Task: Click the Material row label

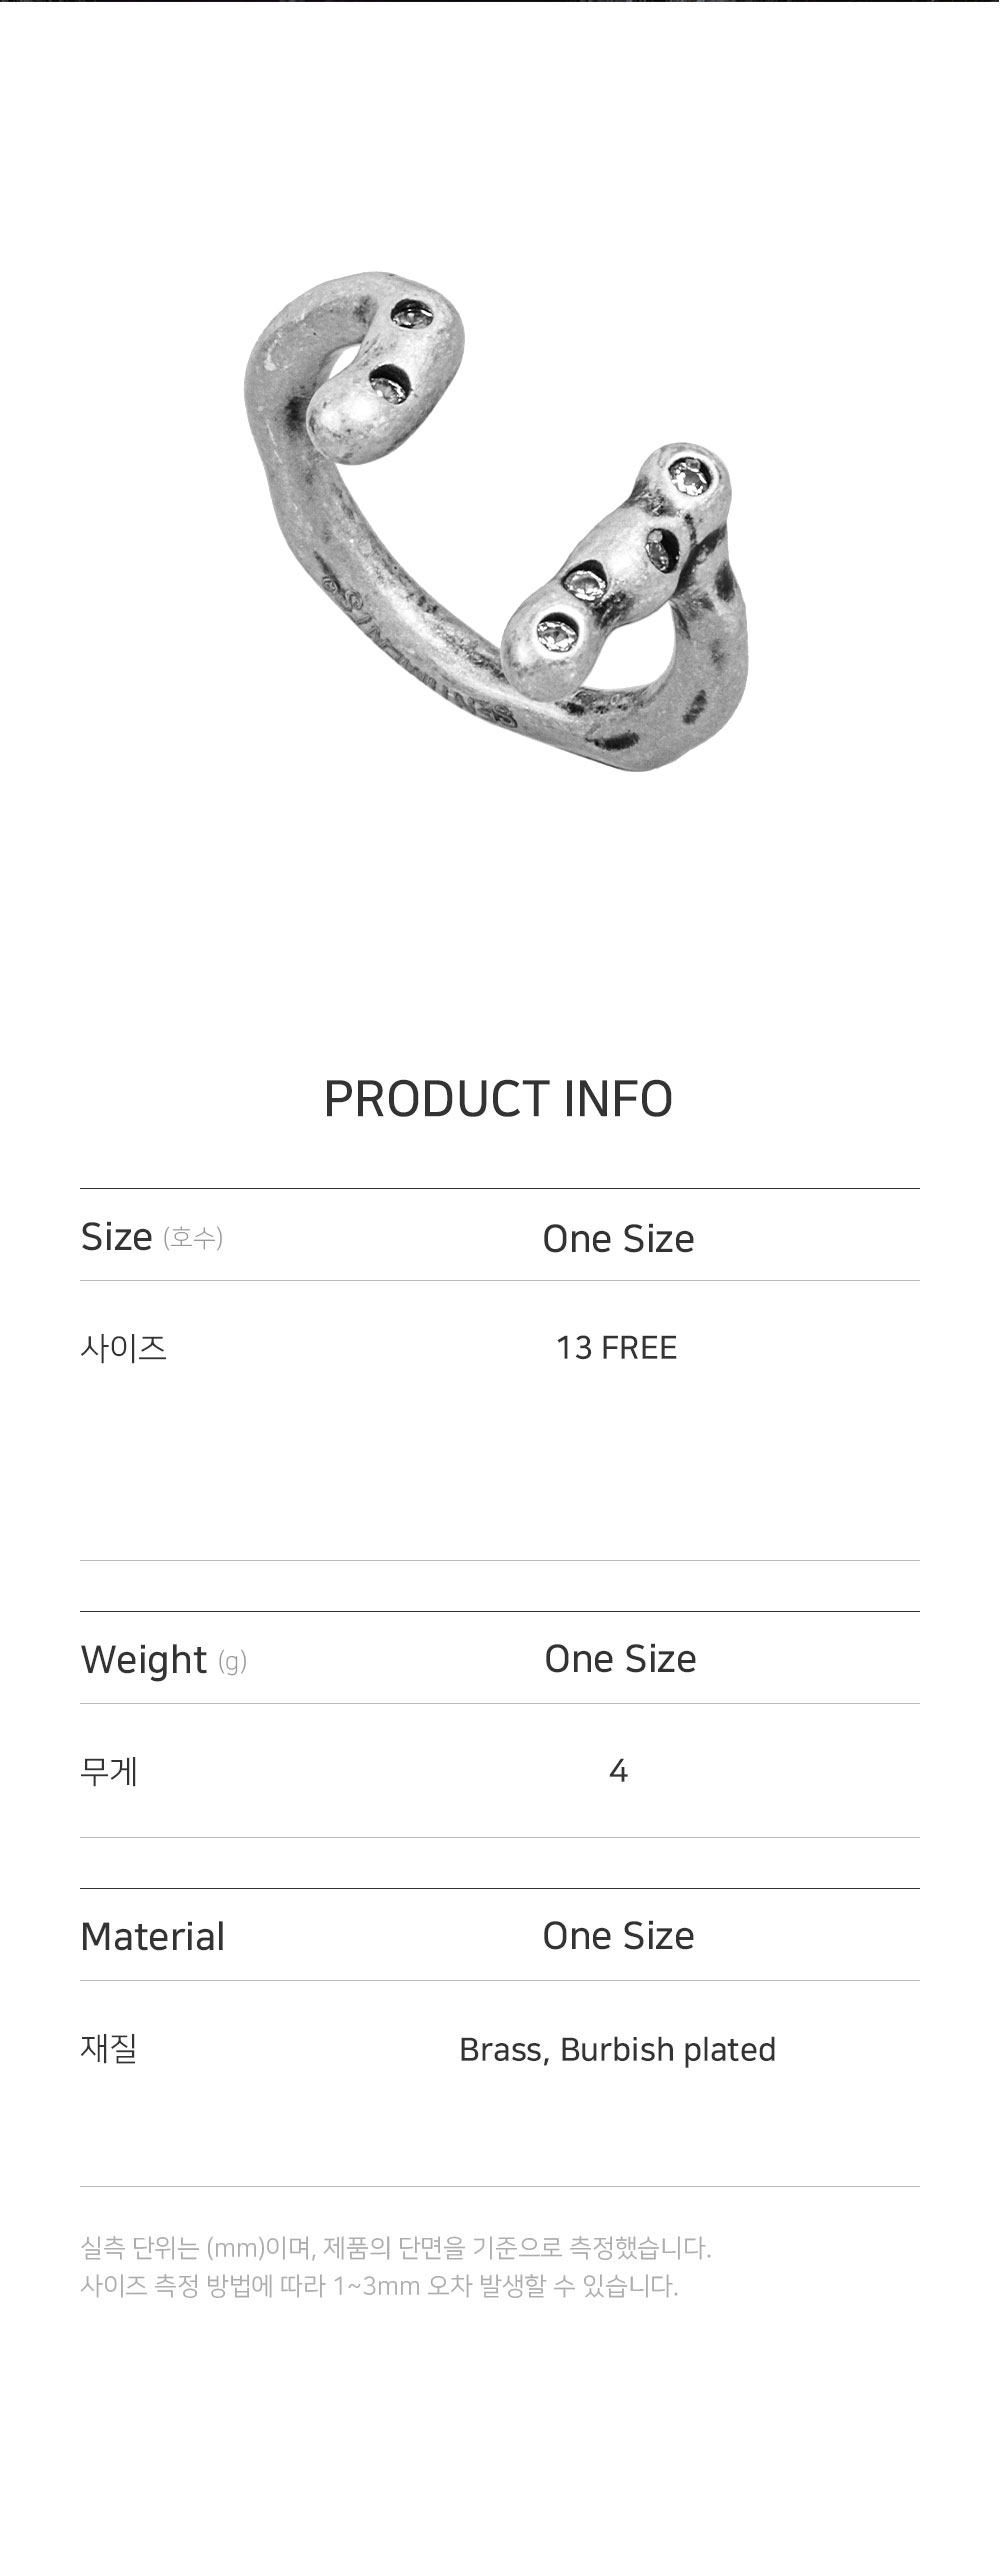Action: coord(153,1937)
